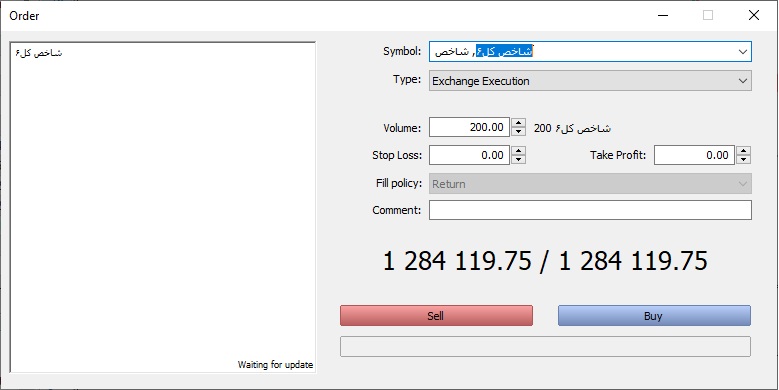
Task: Click the Volume input field
Action: (469, 127)
